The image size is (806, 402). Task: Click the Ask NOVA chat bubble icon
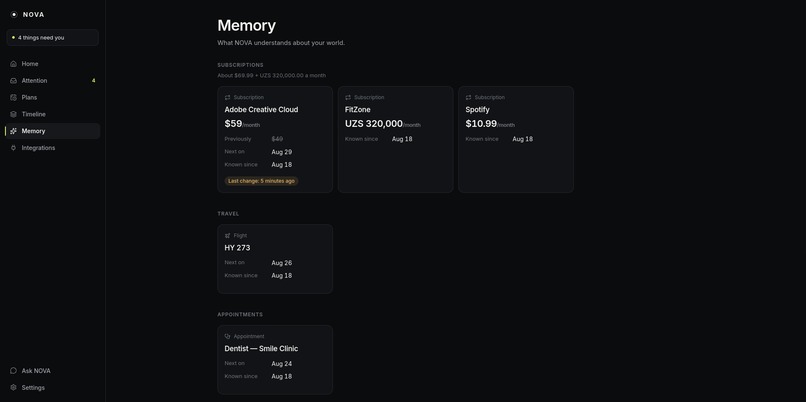[x=13, y=371]
